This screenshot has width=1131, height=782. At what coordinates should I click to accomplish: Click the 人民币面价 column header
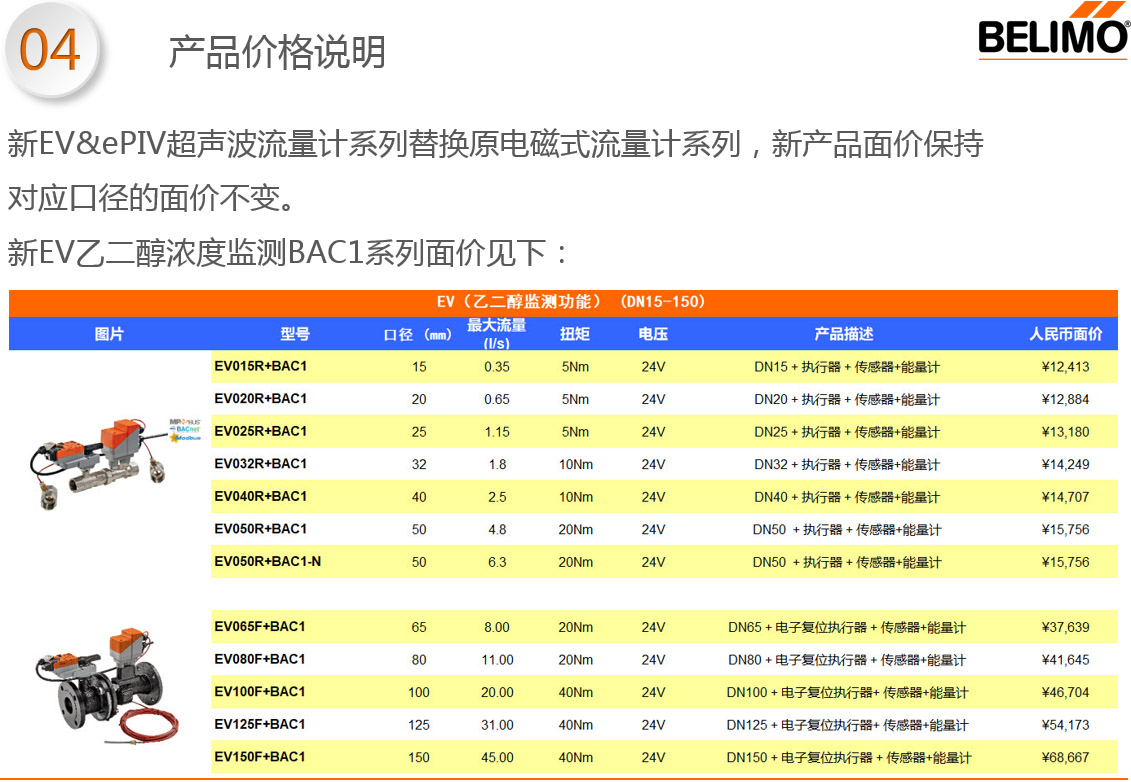[x=1065, y=334]
